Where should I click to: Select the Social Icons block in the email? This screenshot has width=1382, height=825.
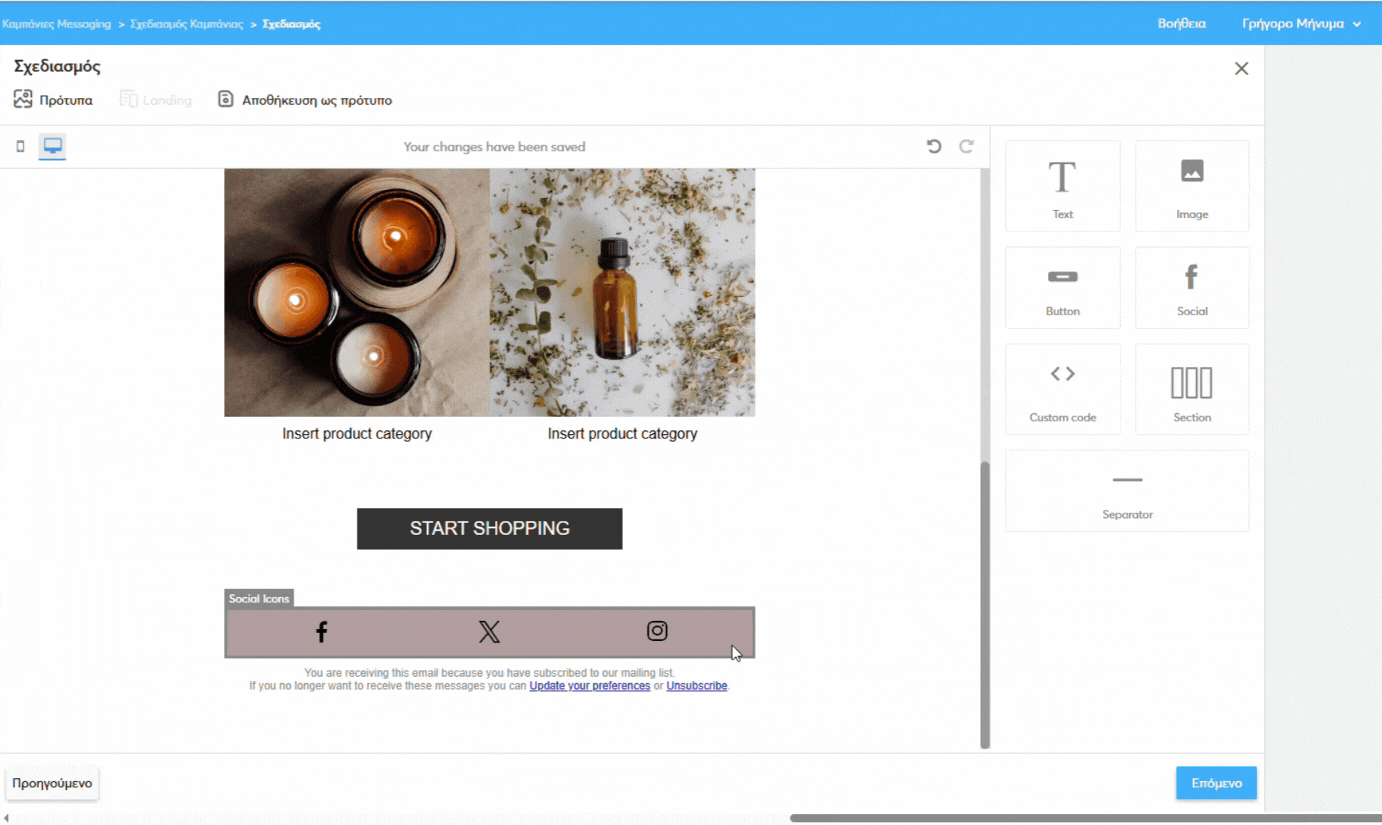(x=489, y=631)
